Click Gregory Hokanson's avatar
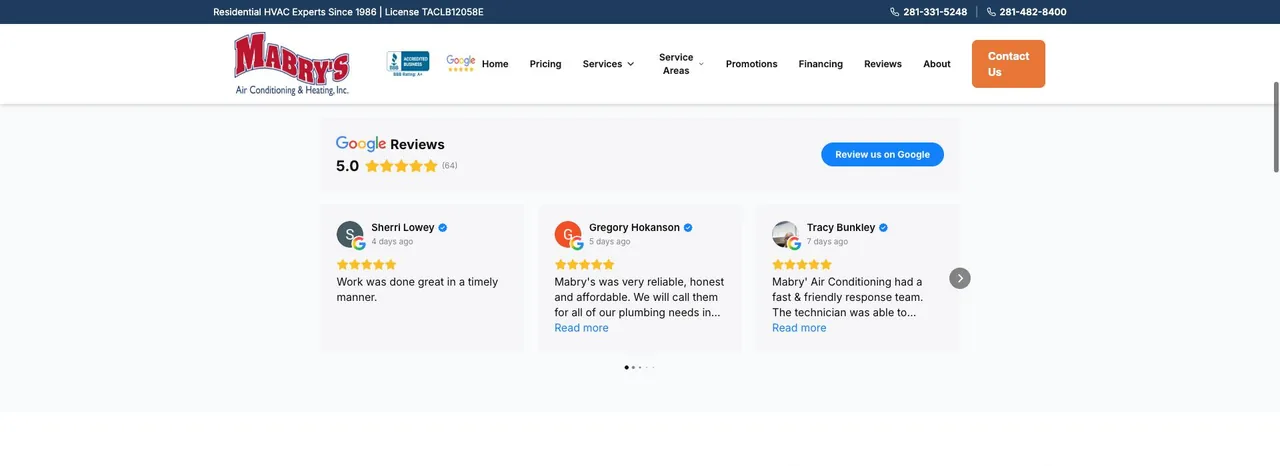The image size is (1280, 466). (x=568, y=235)
